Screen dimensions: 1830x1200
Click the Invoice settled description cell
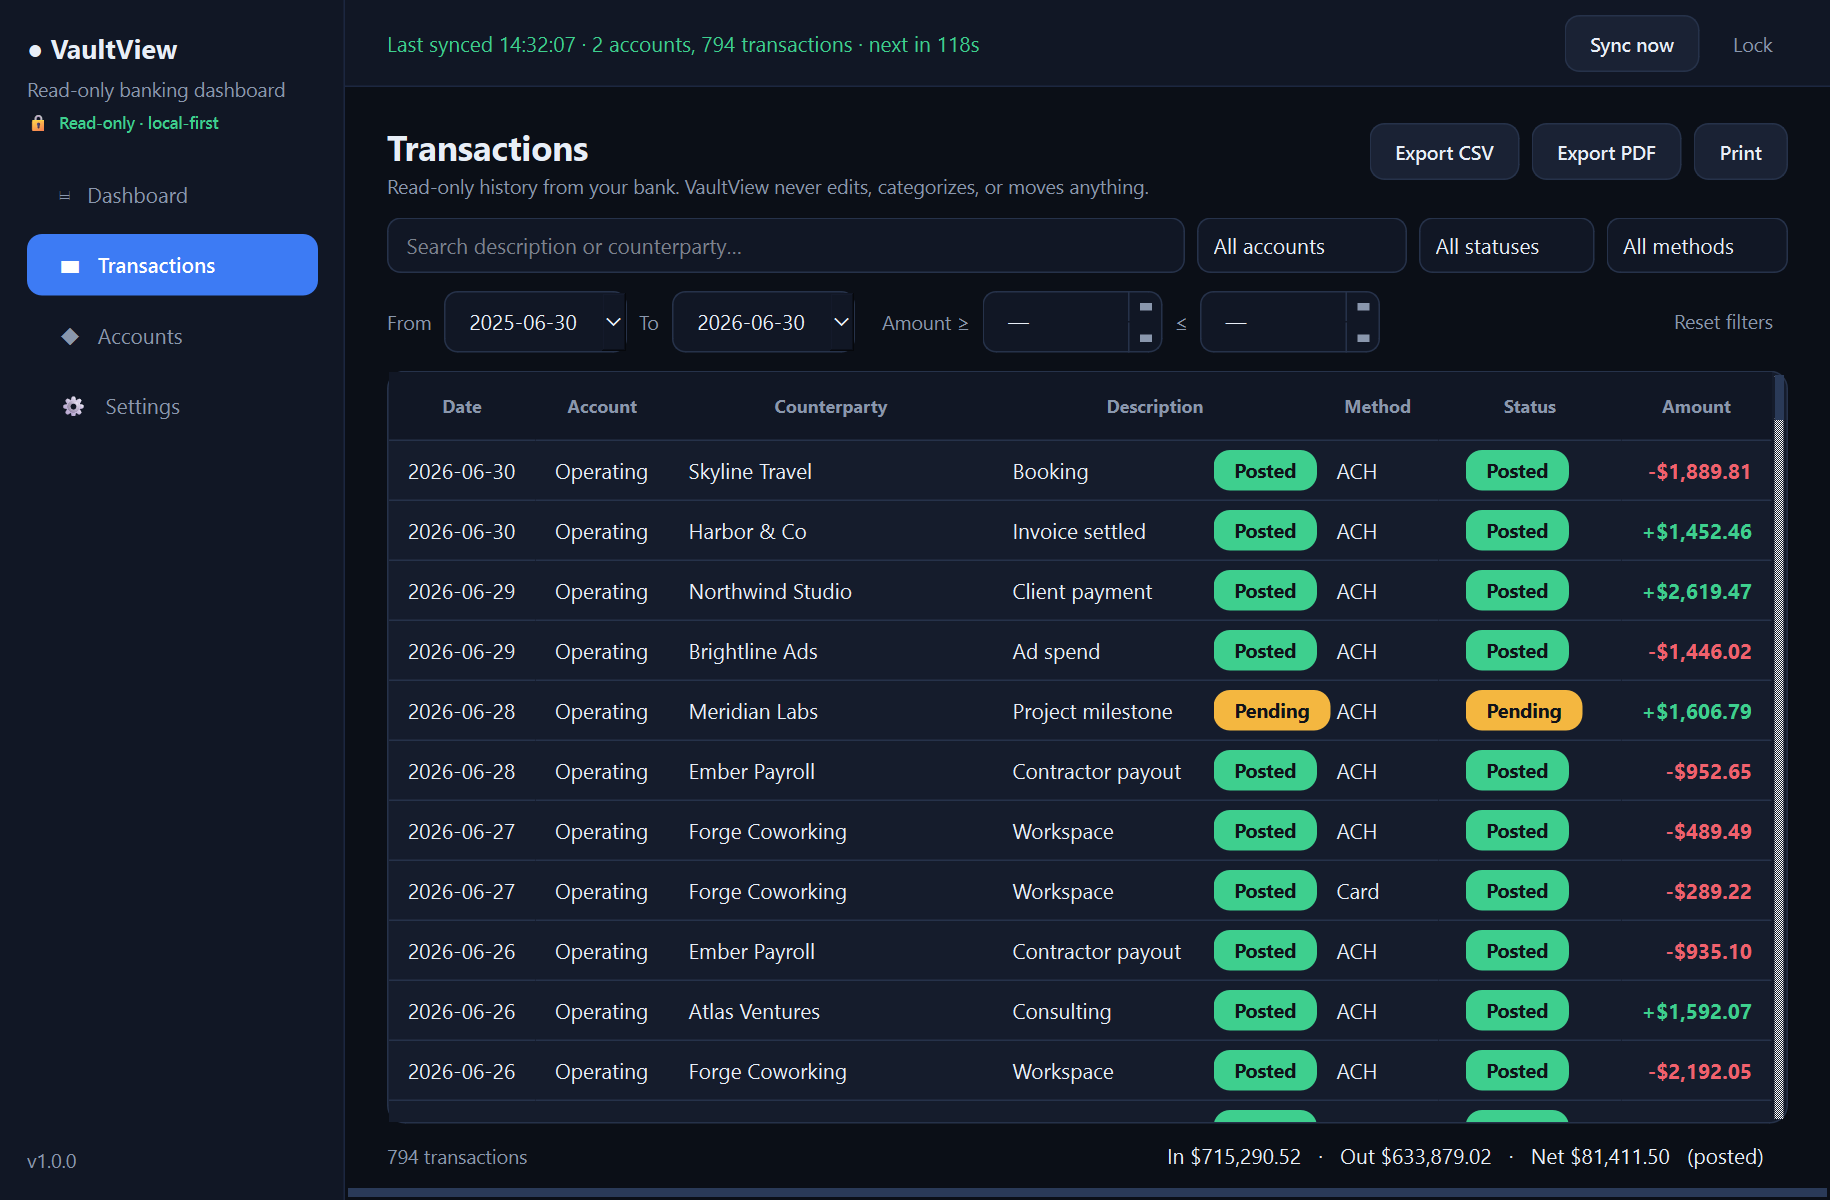pos(1079,531)
